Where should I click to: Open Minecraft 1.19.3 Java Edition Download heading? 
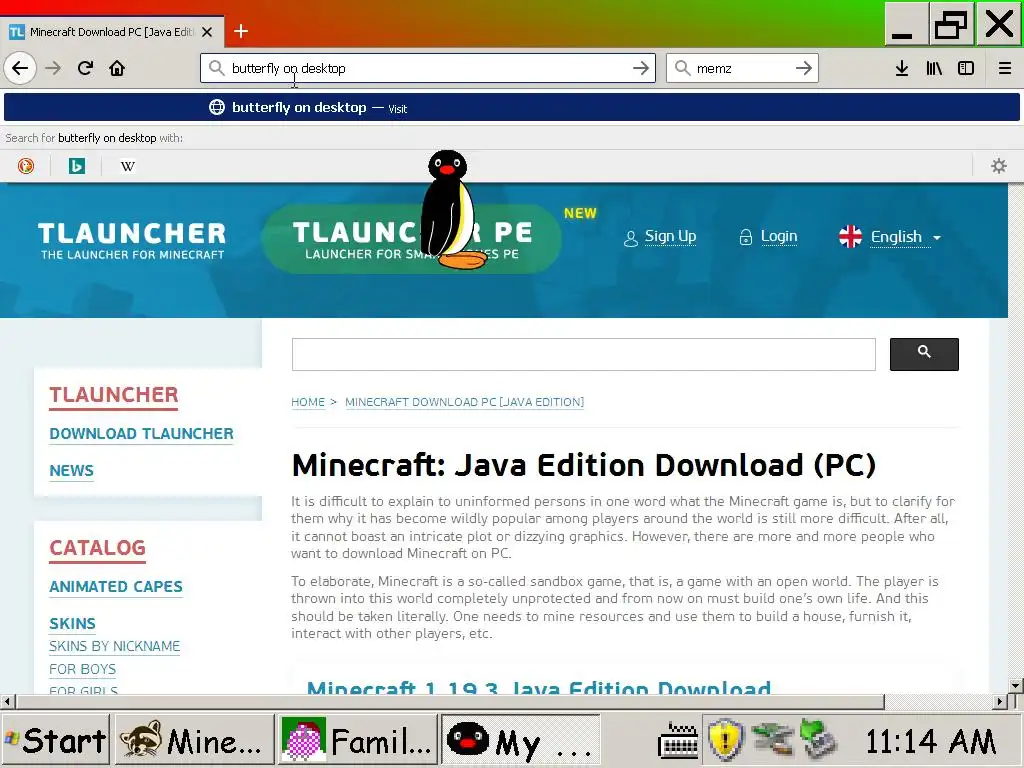point(539,687)
